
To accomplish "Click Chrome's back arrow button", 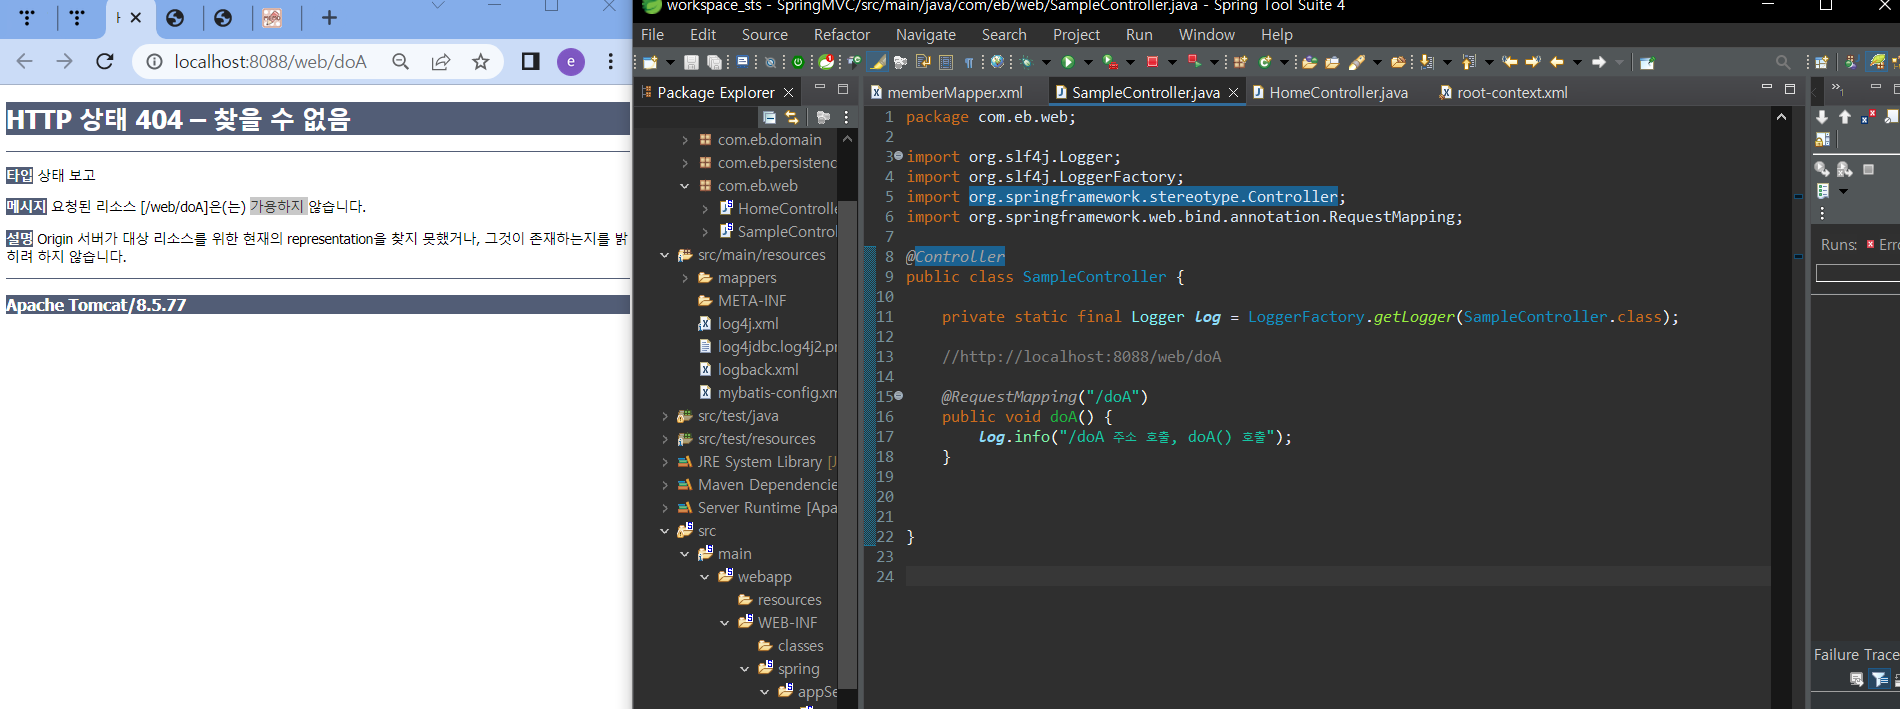I will pyautogui.click(x=24, y=62).
